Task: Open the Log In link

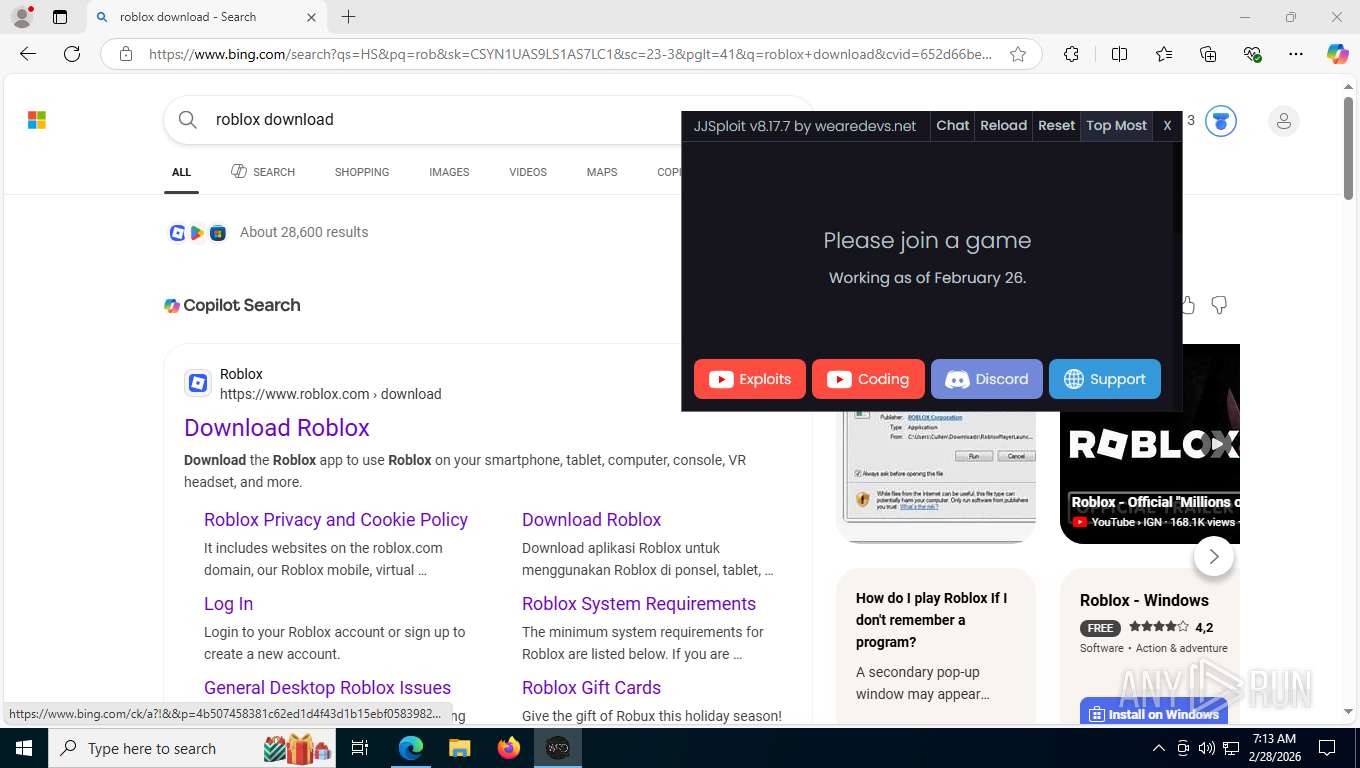Action: click(x=228, y=604)
